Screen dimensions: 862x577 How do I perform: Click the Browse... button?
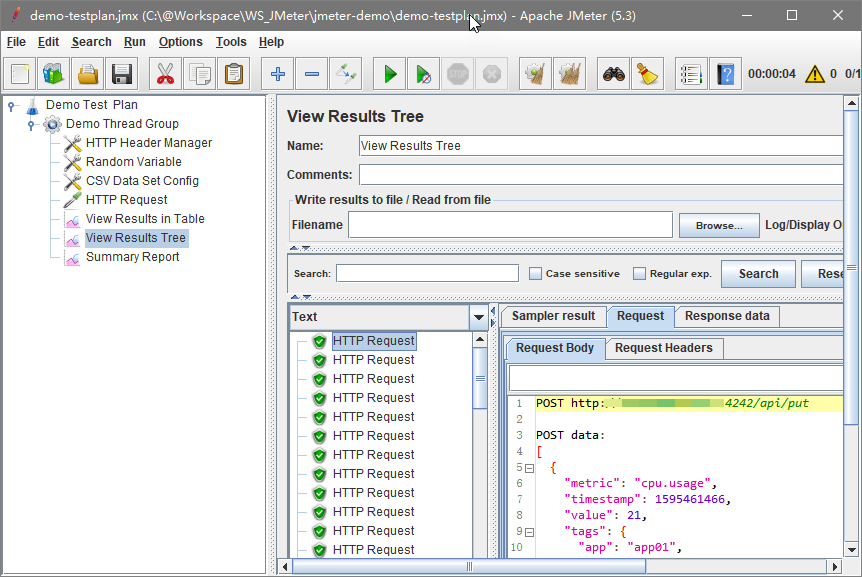click(x=719, y=226)
